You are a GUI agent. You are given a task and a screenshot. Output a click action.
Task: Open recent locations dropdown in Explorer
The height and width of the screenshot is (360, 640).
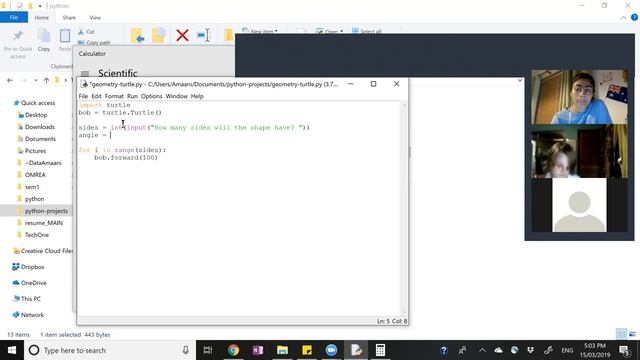coord(36,80)
